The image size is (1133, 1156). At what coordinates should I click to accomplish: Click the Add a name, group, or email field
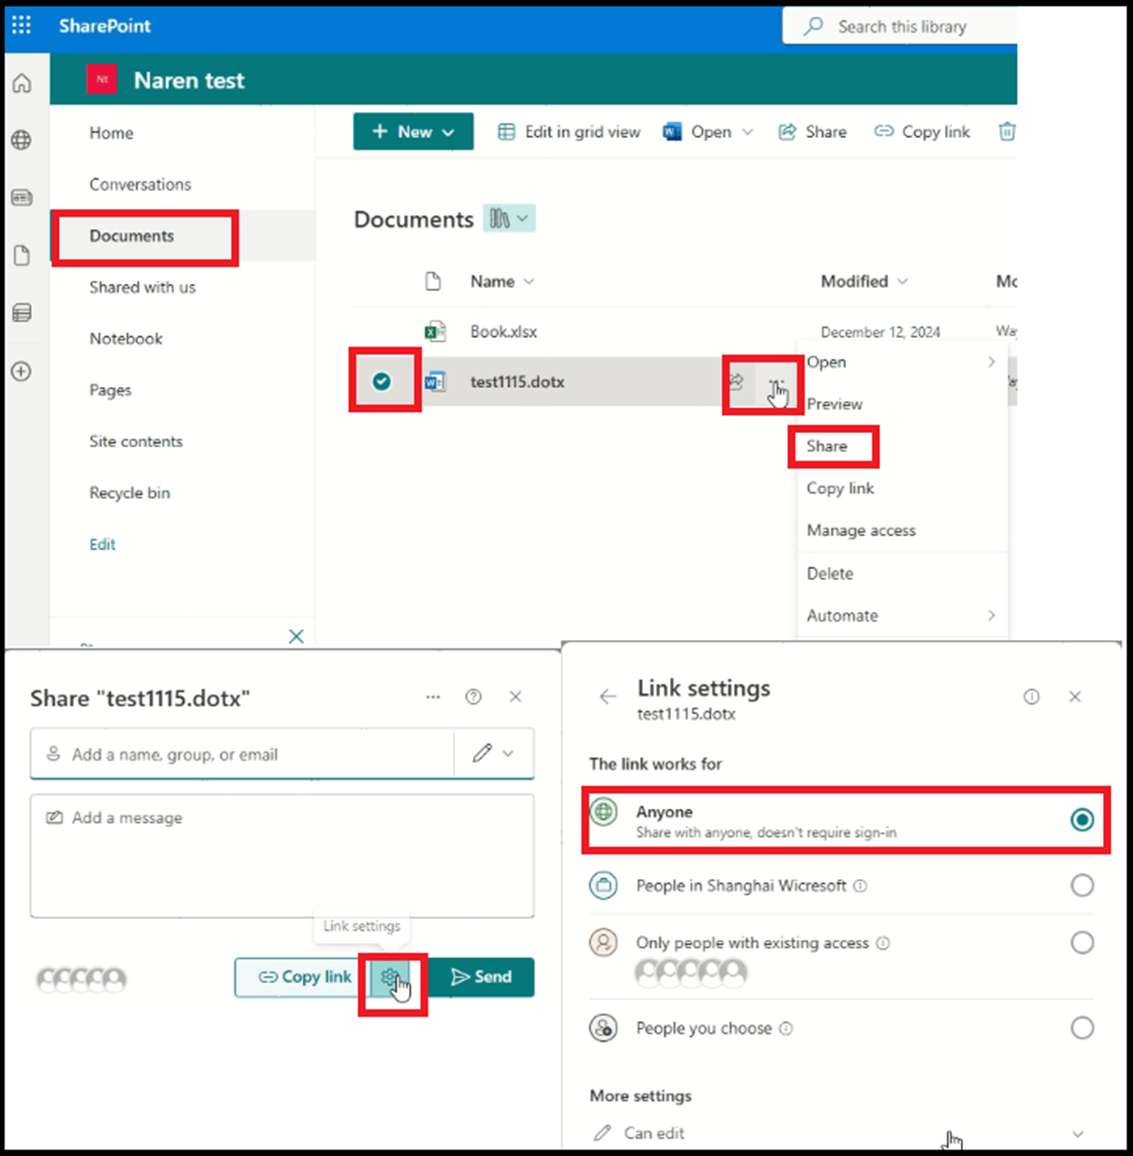tap(242, 753)
